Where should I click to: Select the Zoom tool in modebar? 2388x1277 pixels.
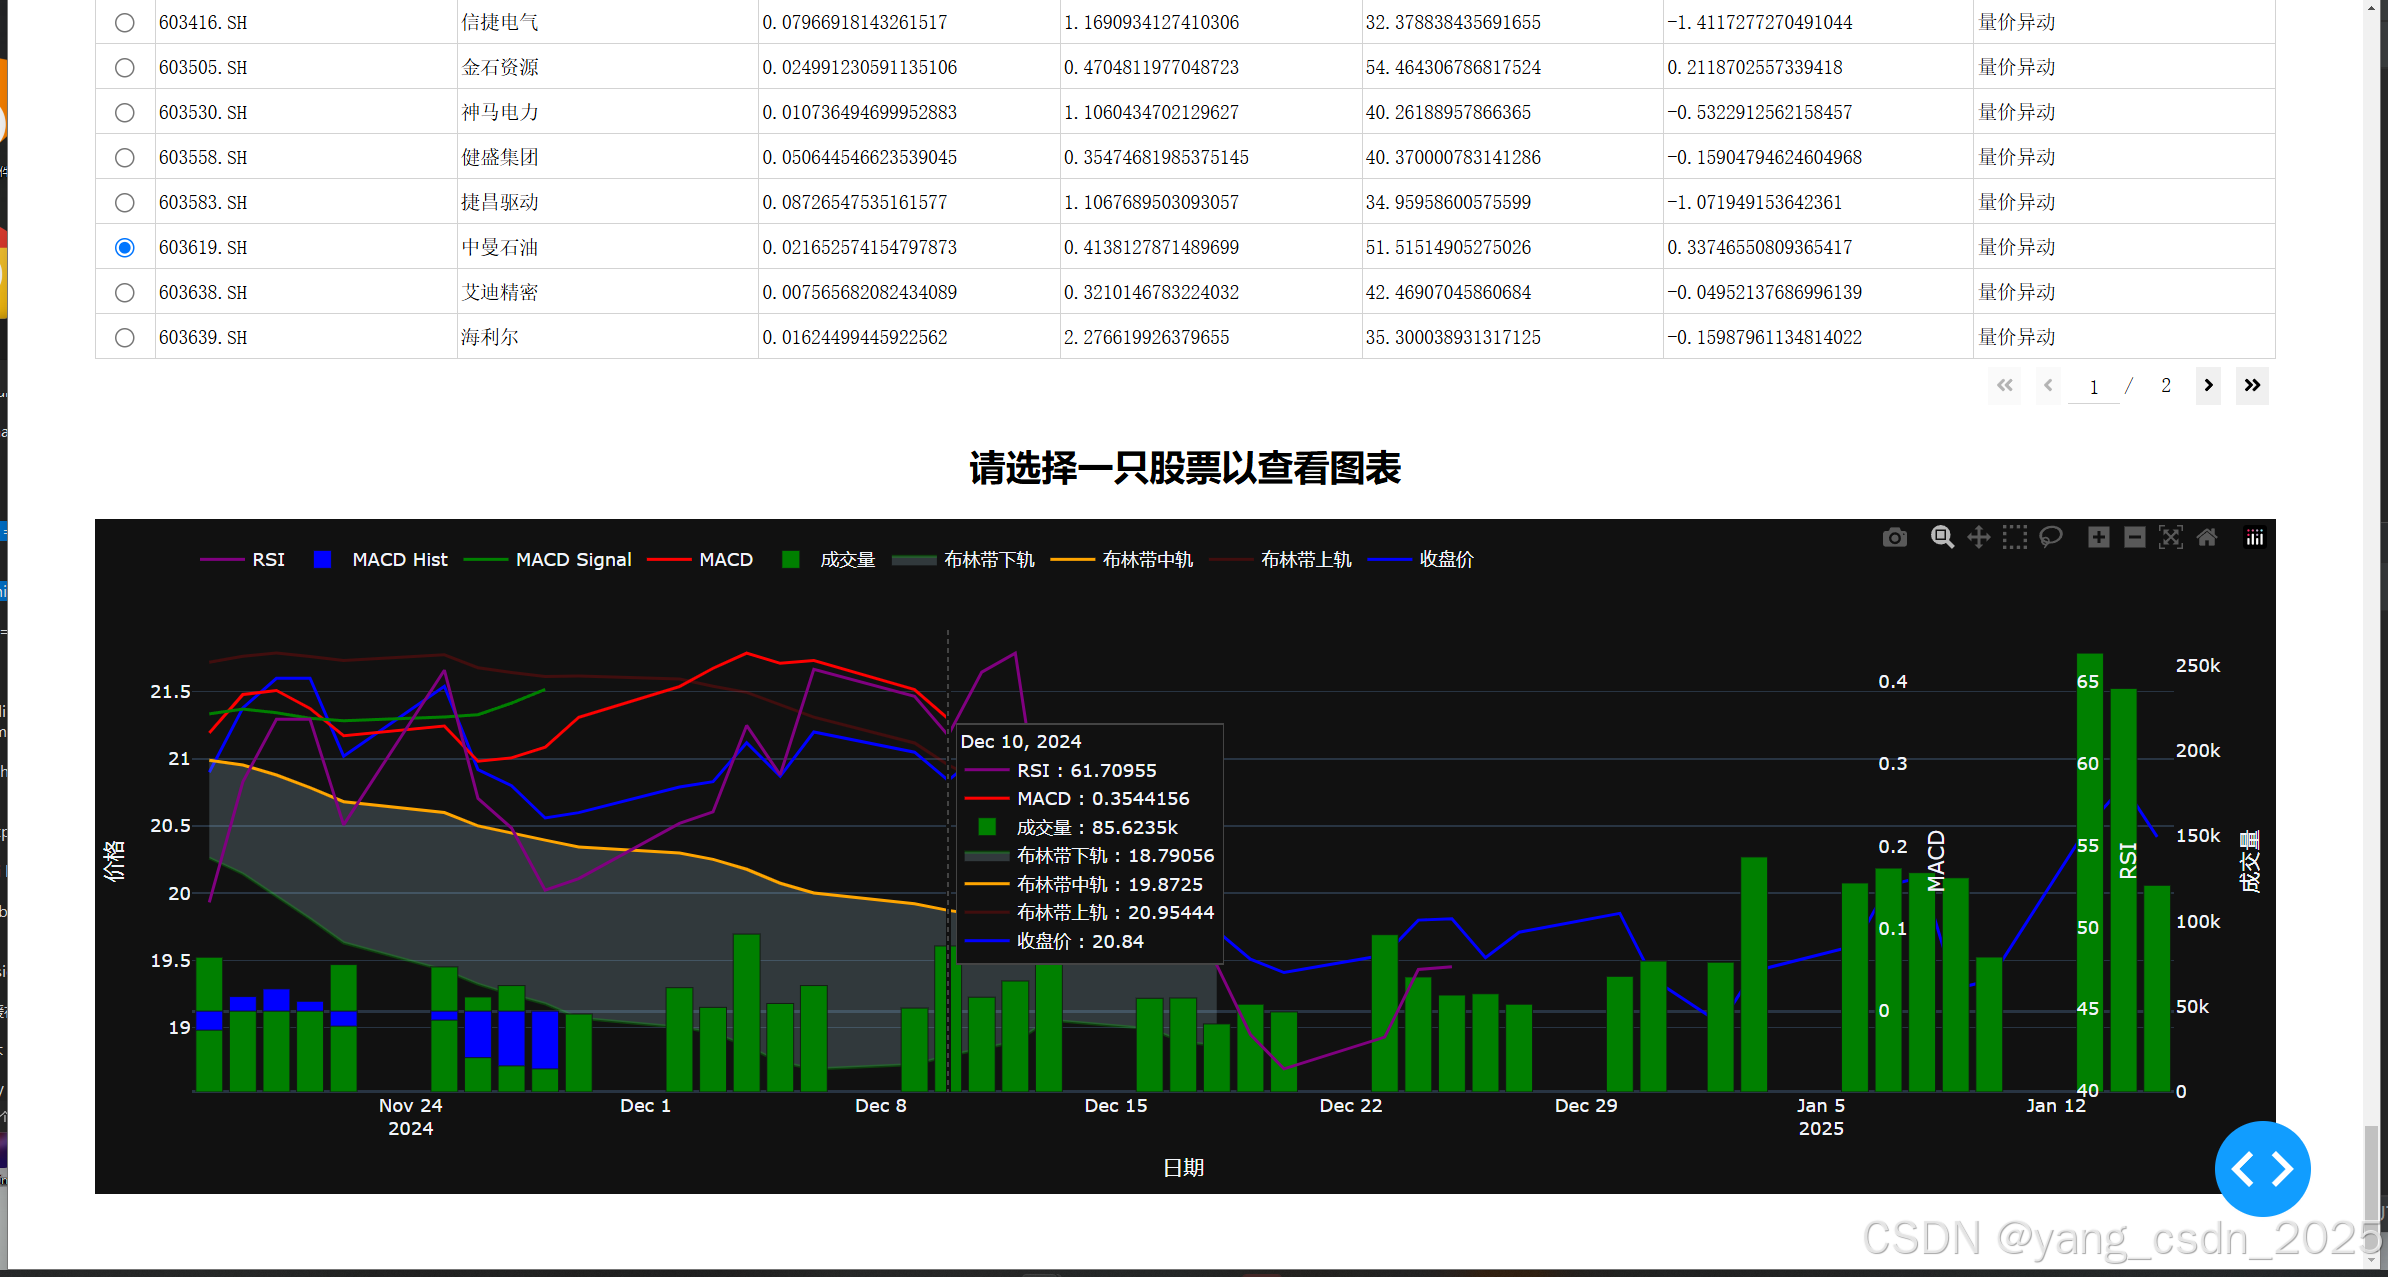(x=1942, y=538)
